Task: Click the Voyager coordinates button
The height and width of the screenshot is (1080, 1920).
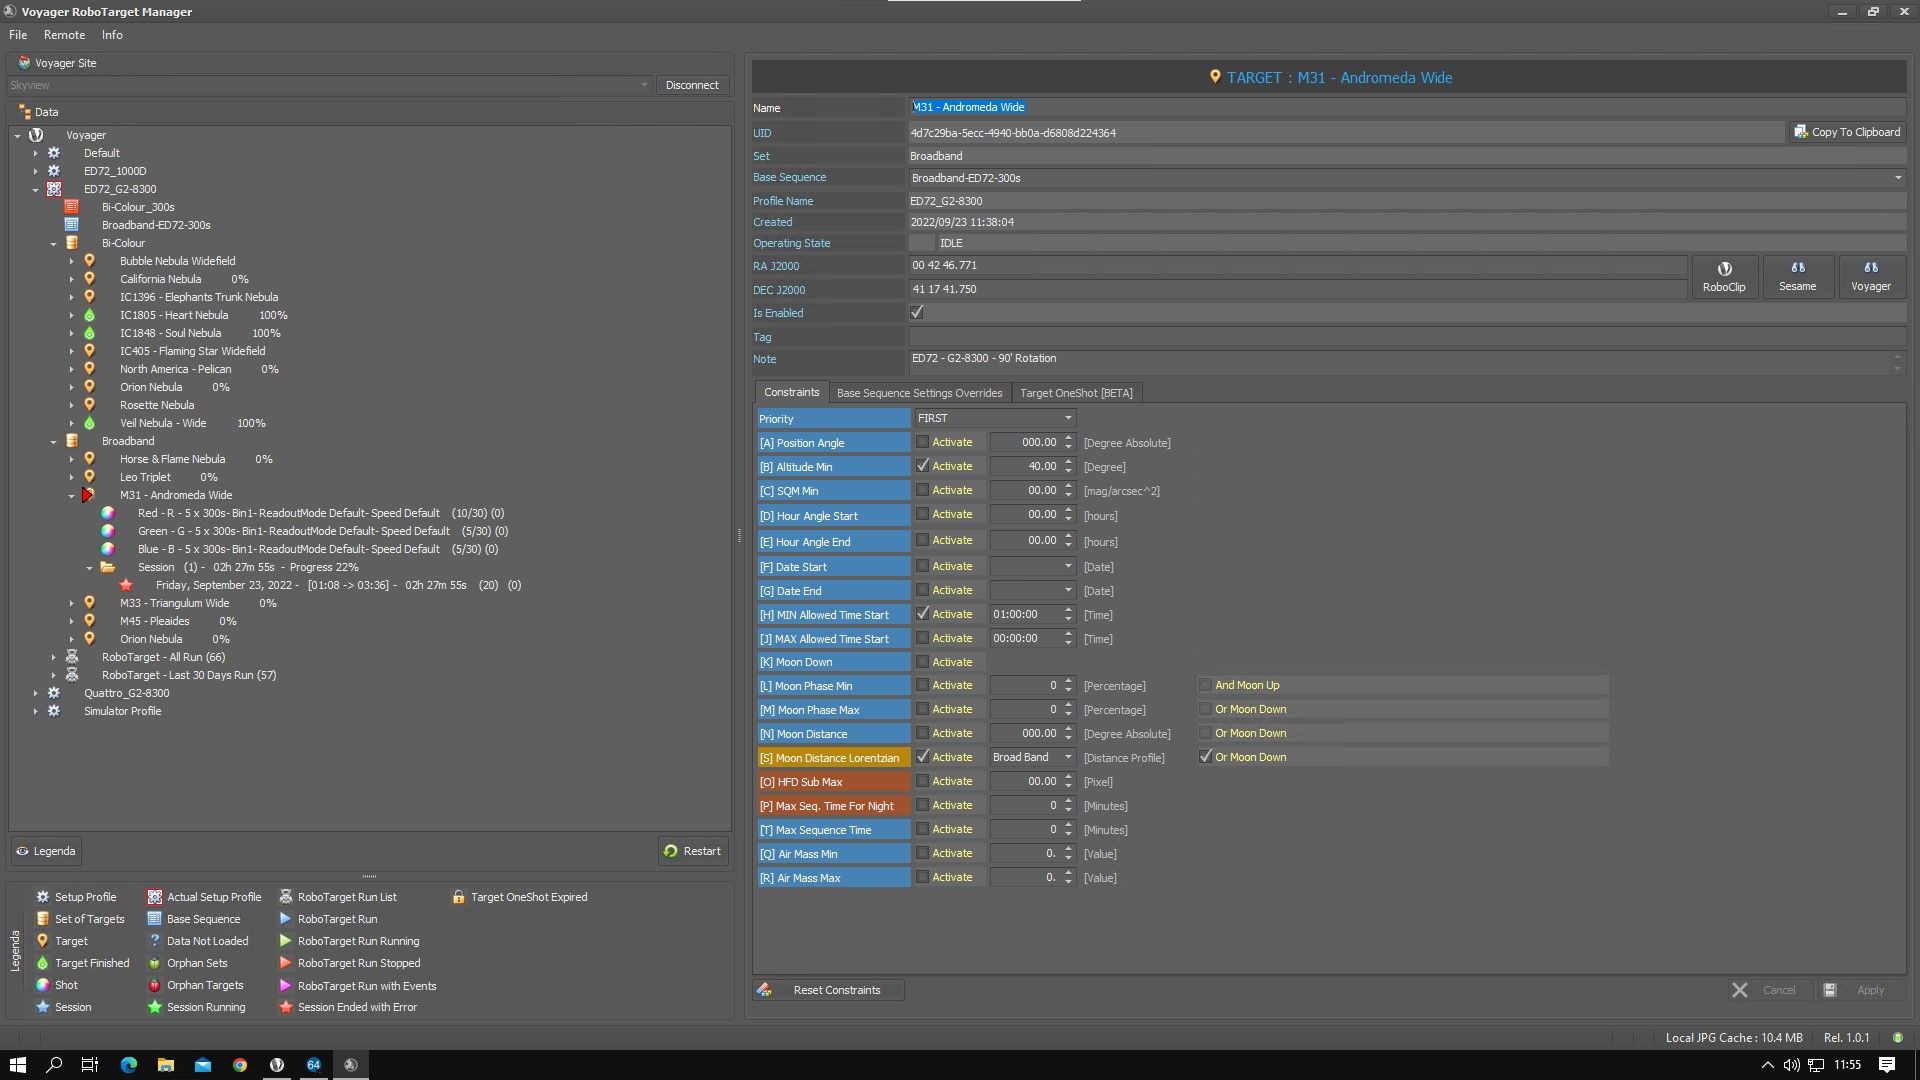Action: (x=1870, y=276)
